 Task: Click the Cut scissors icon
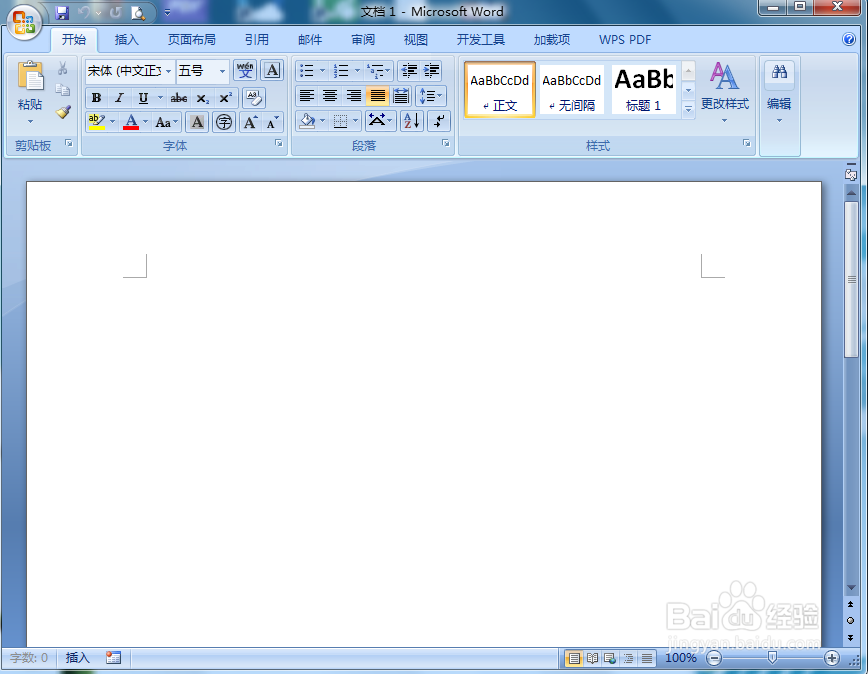click(63, 69)
